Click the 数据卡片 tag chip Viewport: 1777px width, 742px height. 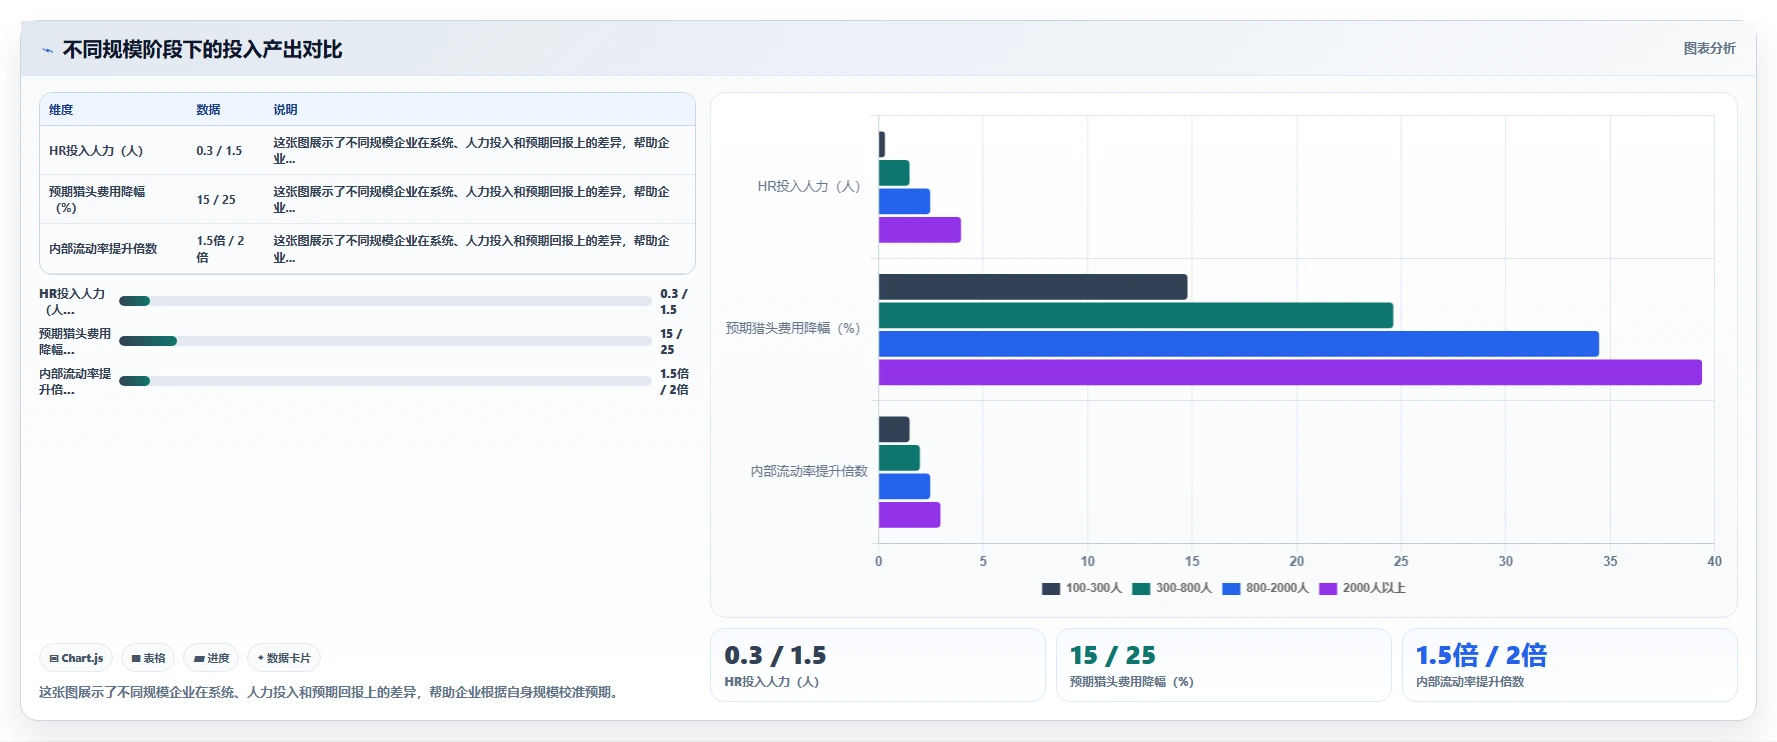(284, 658)
